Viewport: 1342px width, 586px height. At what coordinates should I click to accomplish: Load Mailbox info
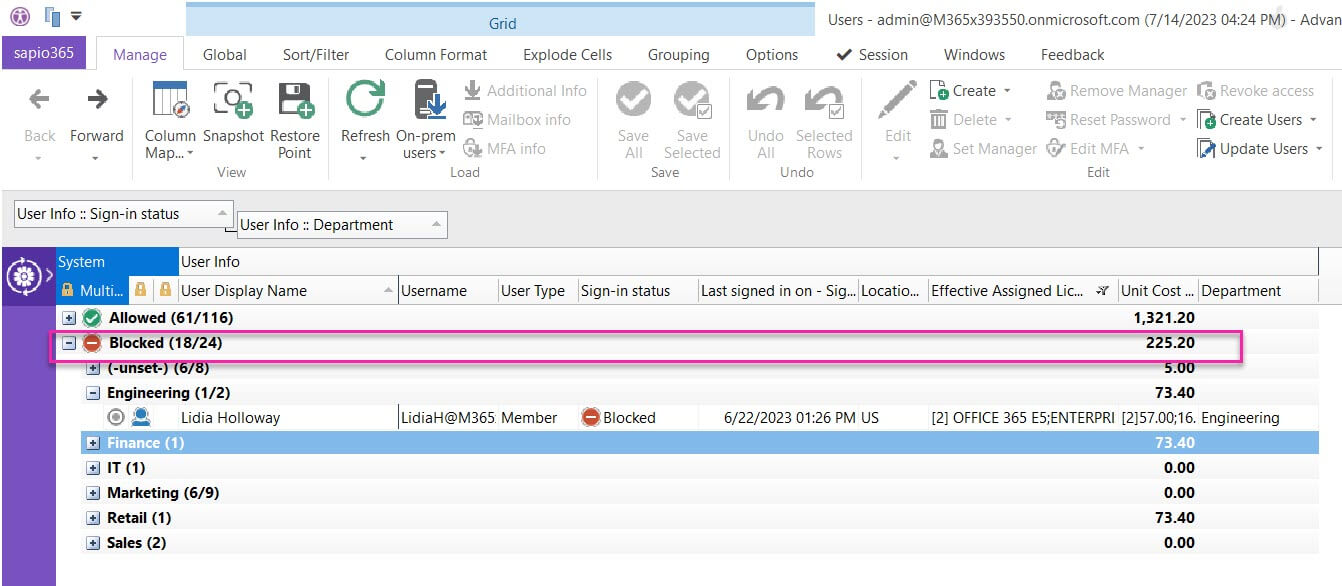[x=517, y=120]
